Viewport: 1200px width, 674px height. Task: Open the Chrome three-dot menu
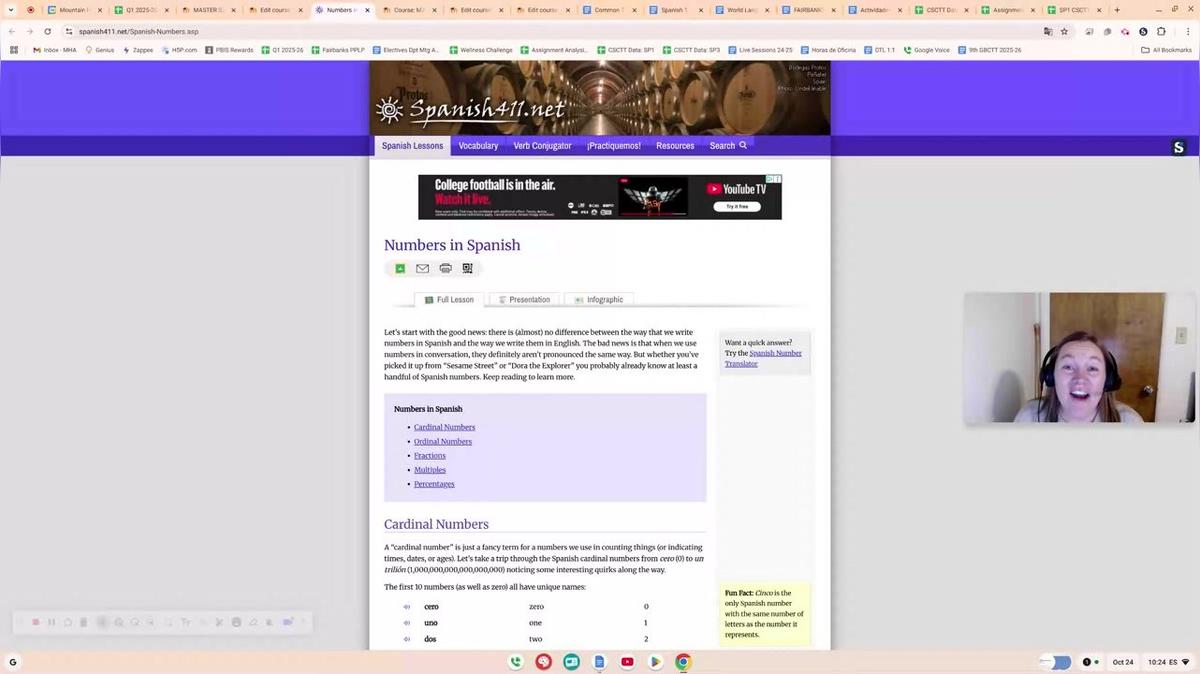point(1188,31)
